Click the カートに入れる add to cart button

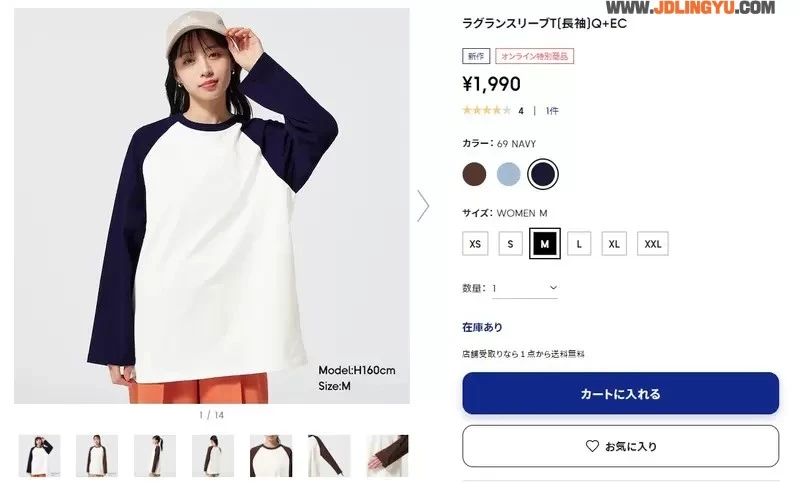coord(621,393)
